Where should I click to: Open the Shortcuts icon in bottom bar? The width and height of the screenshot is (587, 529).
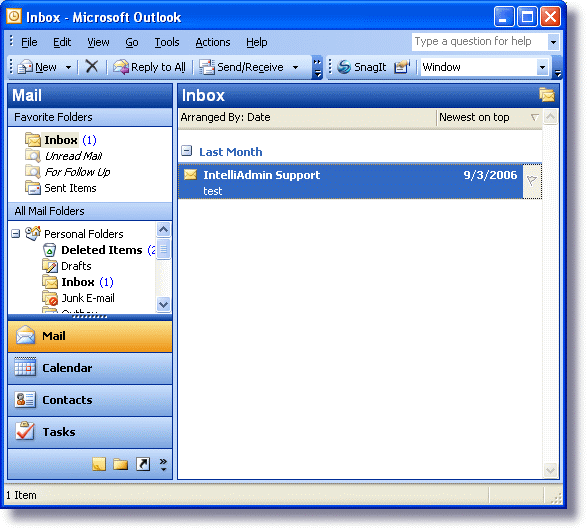[x=143, y=464]
